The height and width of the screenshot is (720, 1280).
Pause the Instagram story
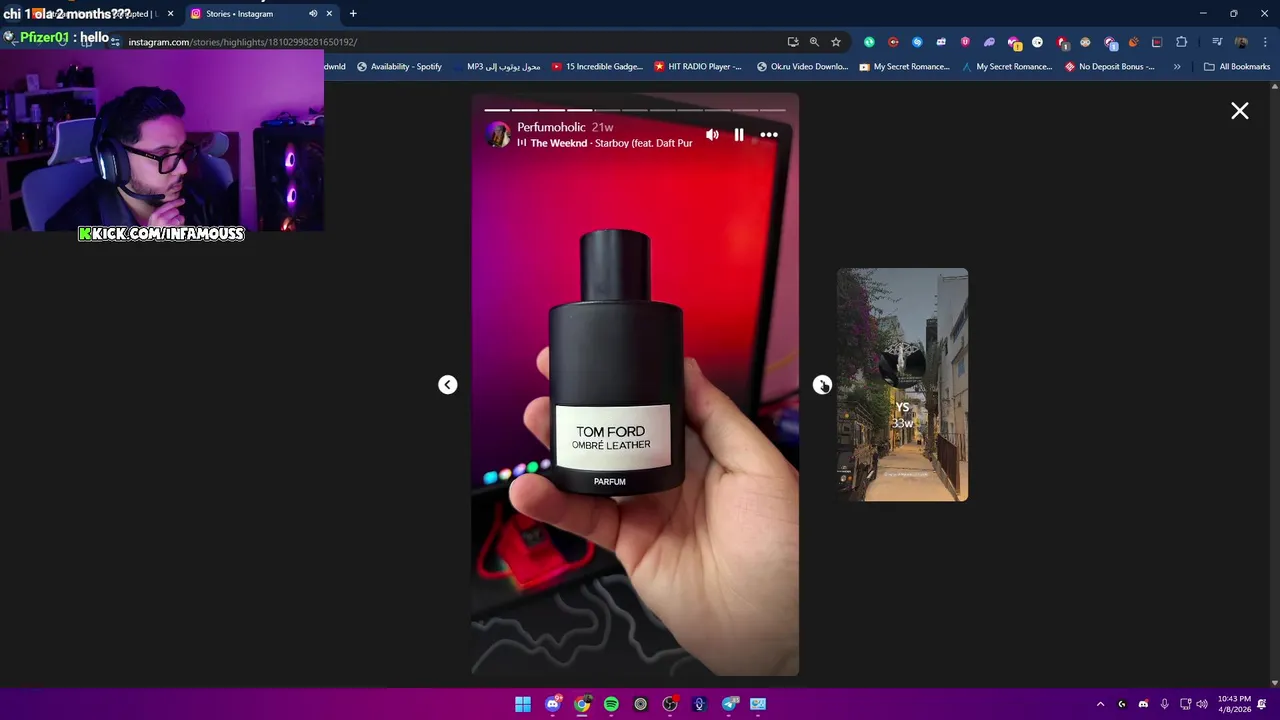(x=739, y=135)
